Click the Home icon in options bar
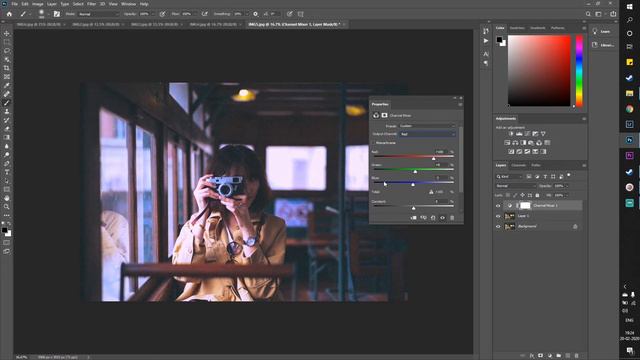640x360 pixels. [9, 14]
